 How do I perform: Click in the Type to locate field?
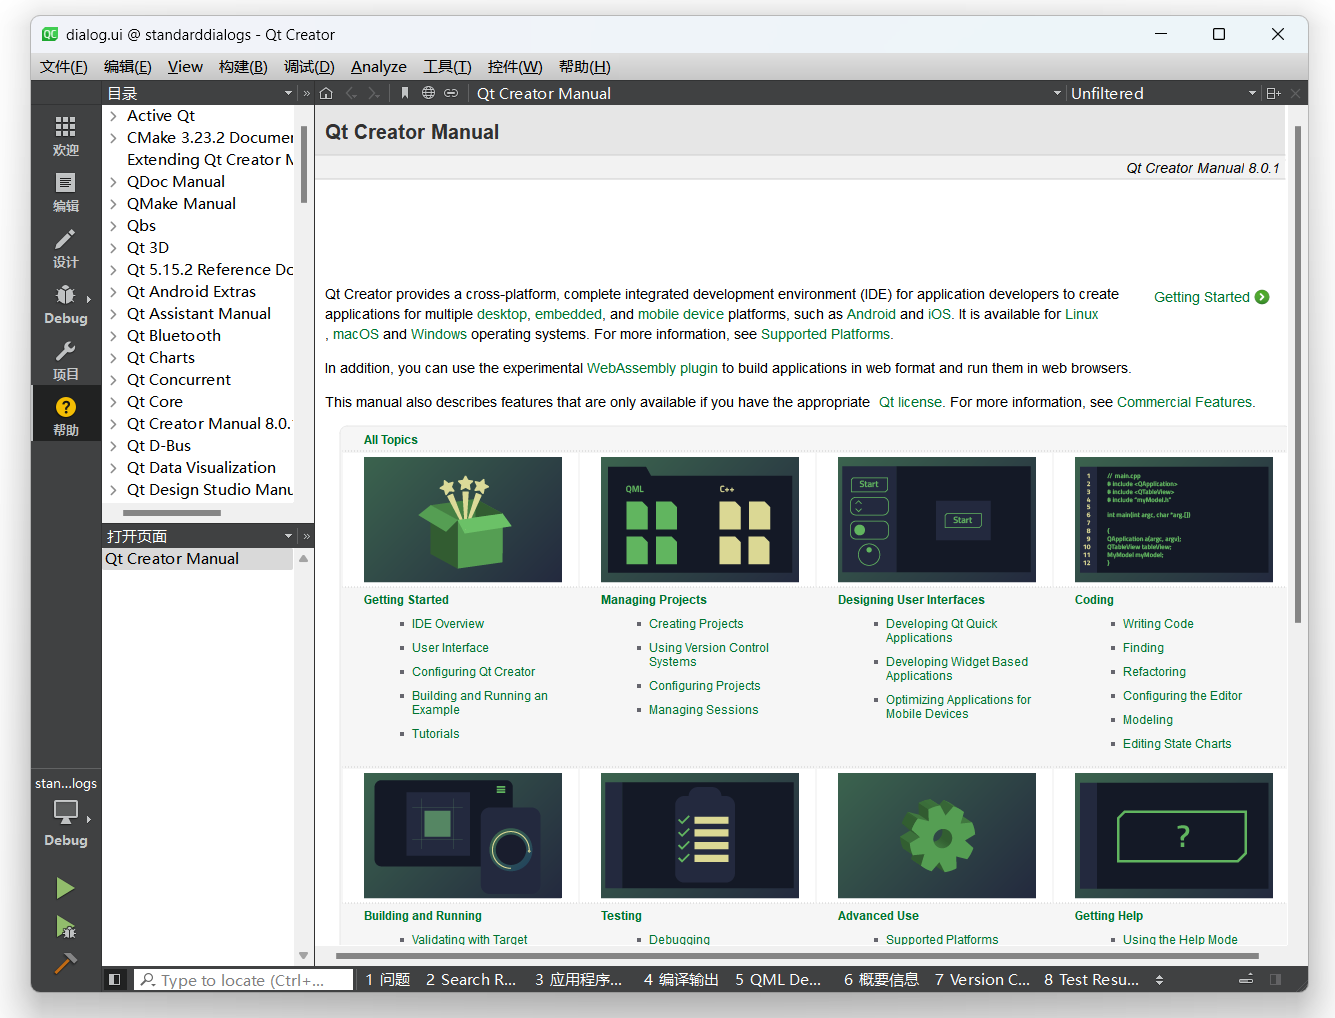[244, 980]
